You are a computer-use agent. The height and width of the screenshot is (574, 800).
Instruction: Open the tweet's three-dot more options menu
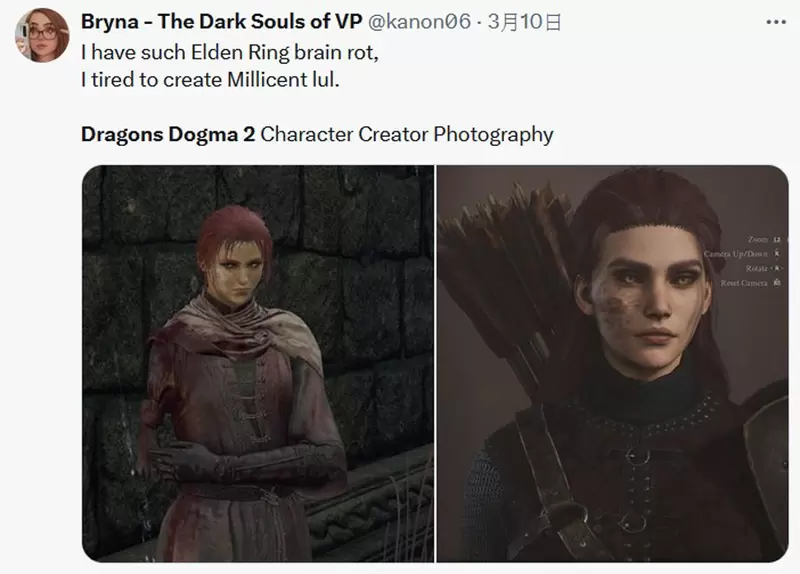tap(776, 22)
